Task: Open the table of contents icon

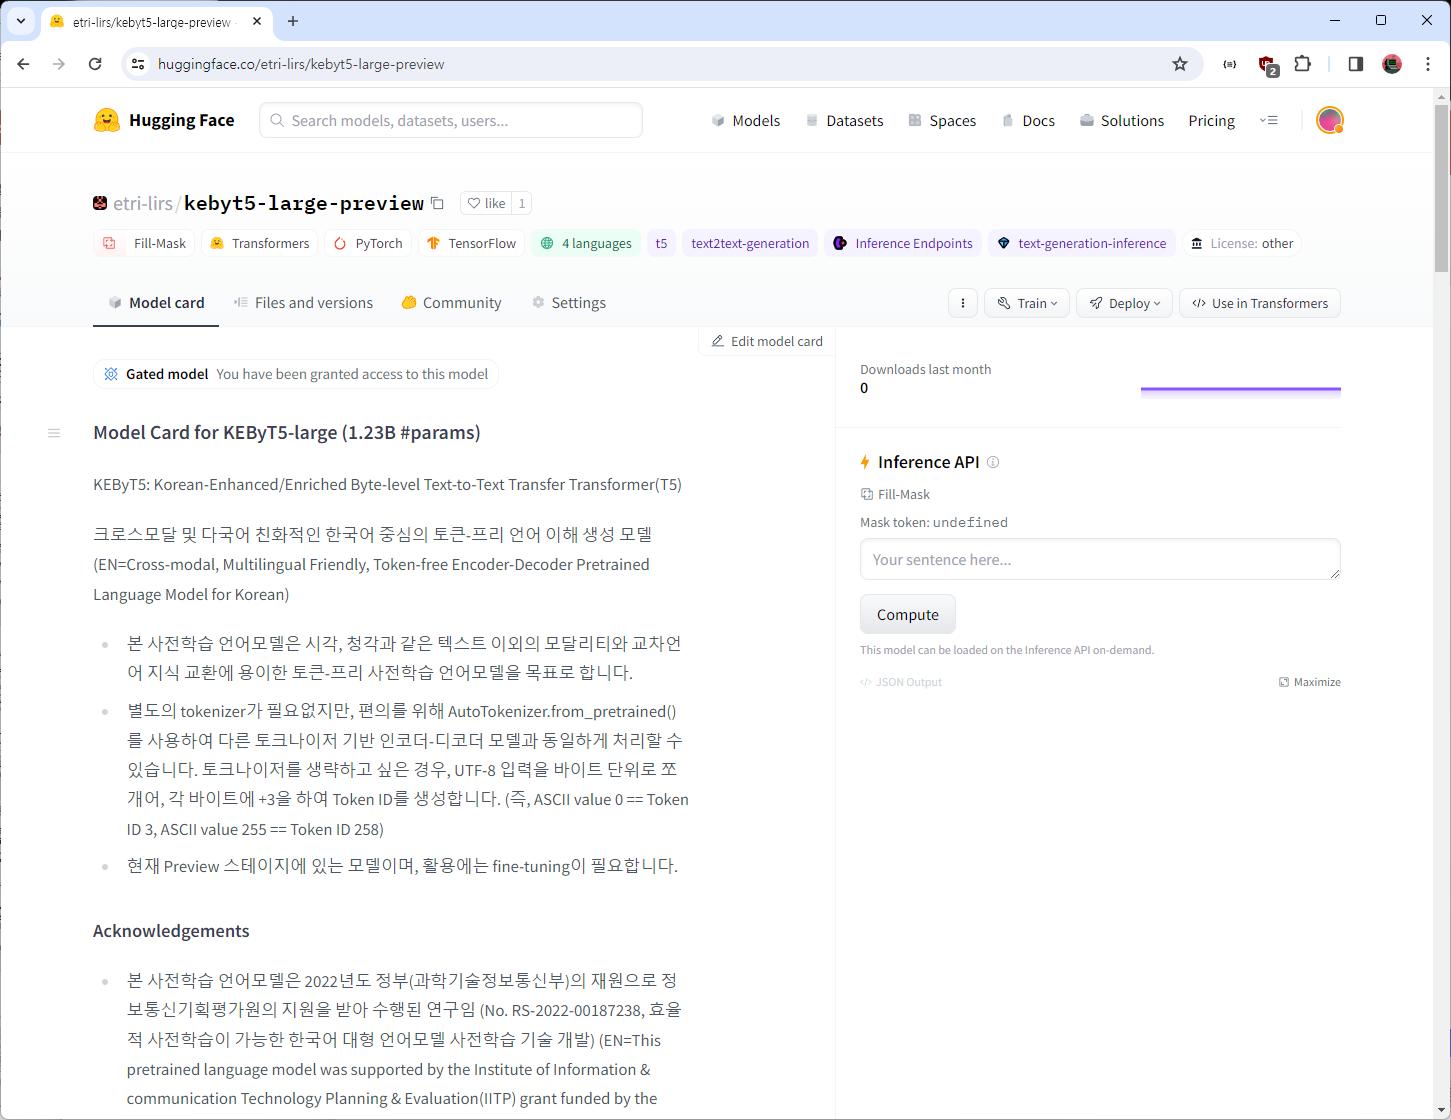Action: [54, 433]
